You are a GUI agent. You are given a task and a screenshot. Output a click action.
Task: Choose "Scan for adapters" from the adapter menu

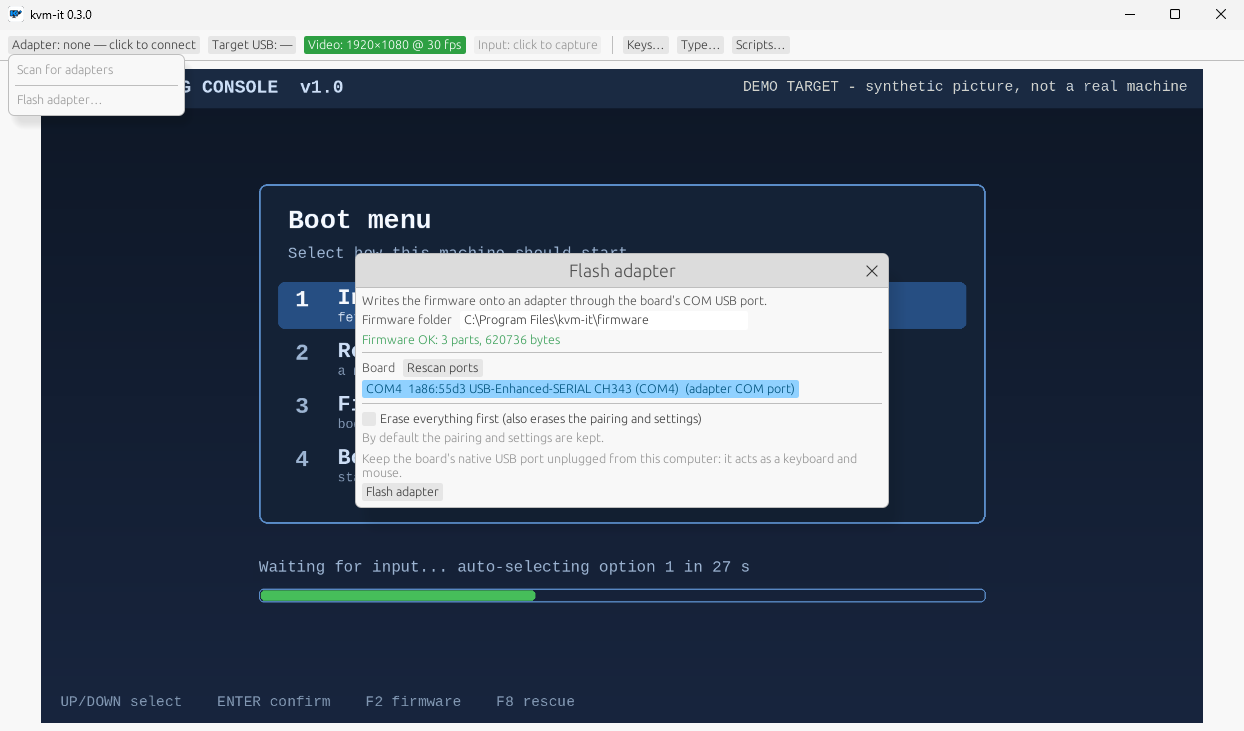tap(96, 70)
